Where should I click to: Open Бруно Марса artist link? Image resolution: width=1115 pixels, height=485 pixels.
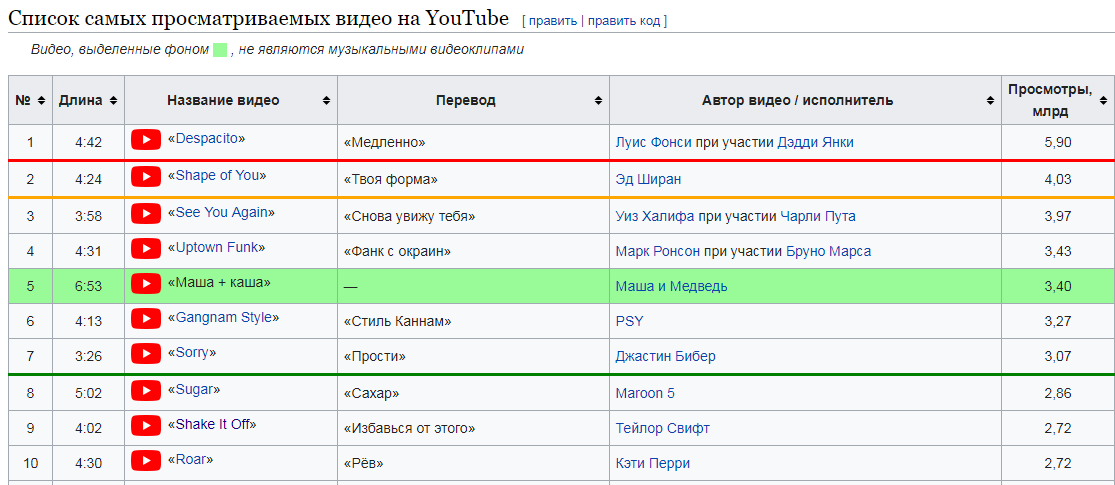pos(828,251)
